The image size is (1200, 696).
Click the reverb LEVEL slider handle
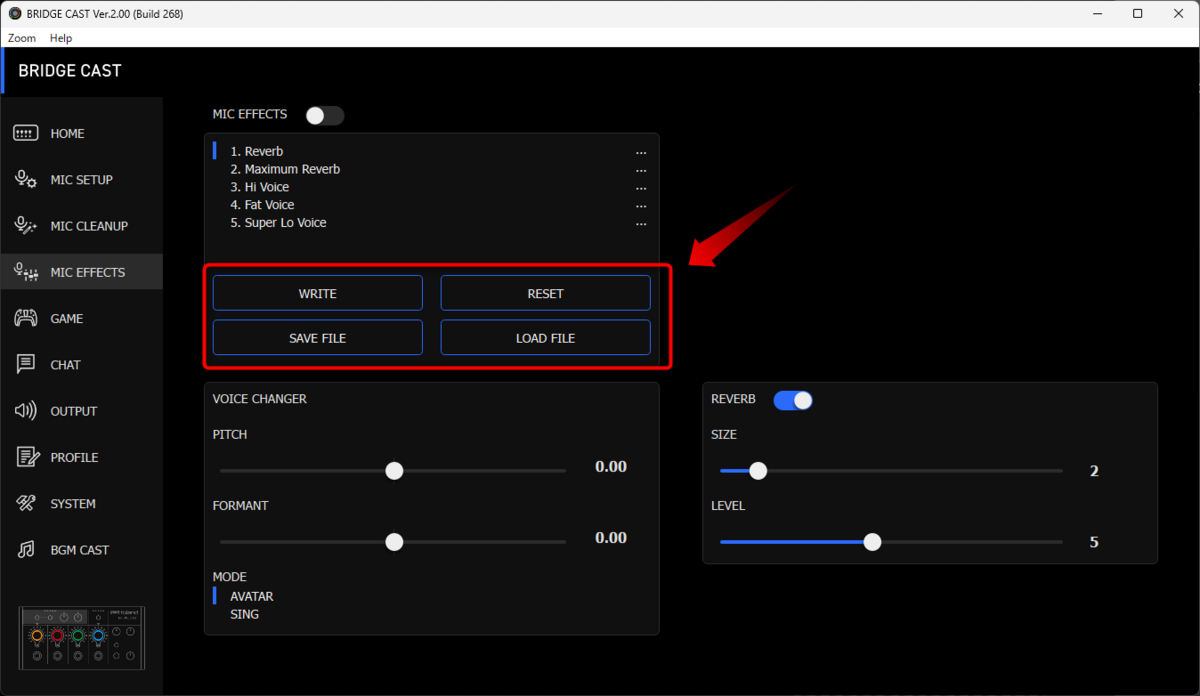872,542
